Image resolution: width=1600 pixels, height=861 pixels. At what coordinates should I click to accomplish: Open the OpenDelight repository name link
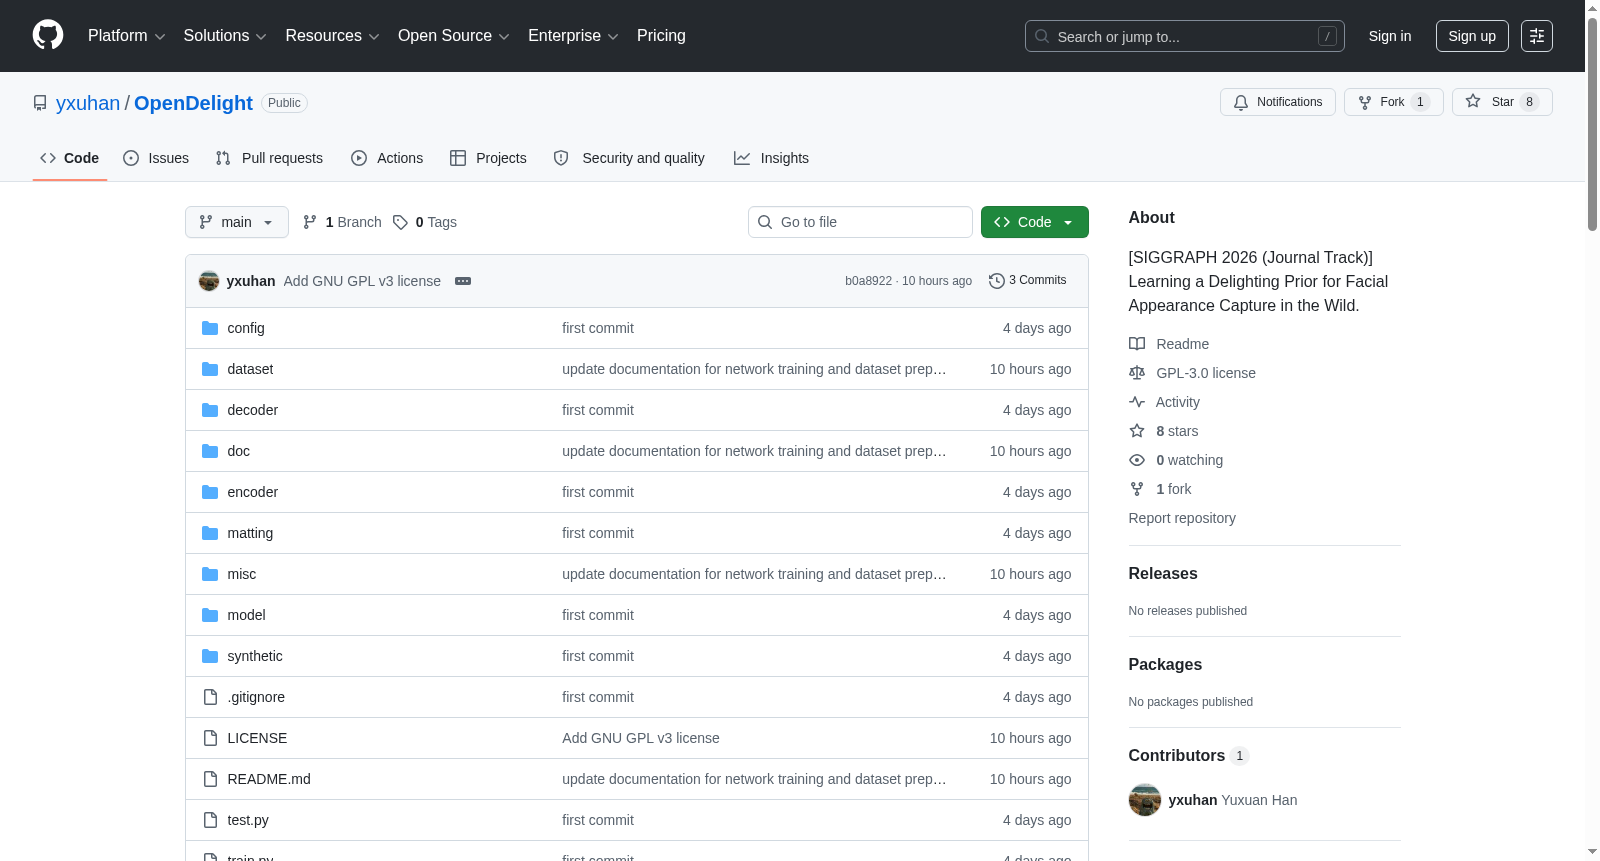pos(193,103)
